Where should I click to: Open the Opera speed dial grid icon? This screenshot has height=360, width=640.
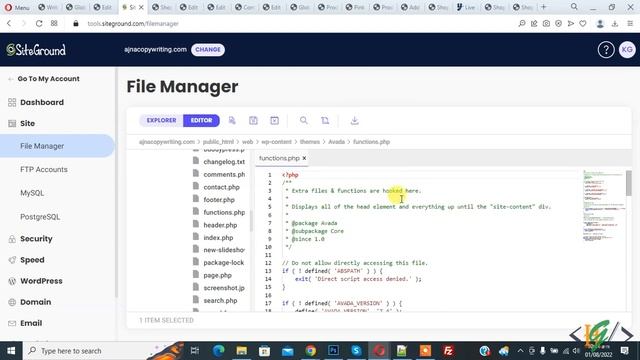pos(54,24)
